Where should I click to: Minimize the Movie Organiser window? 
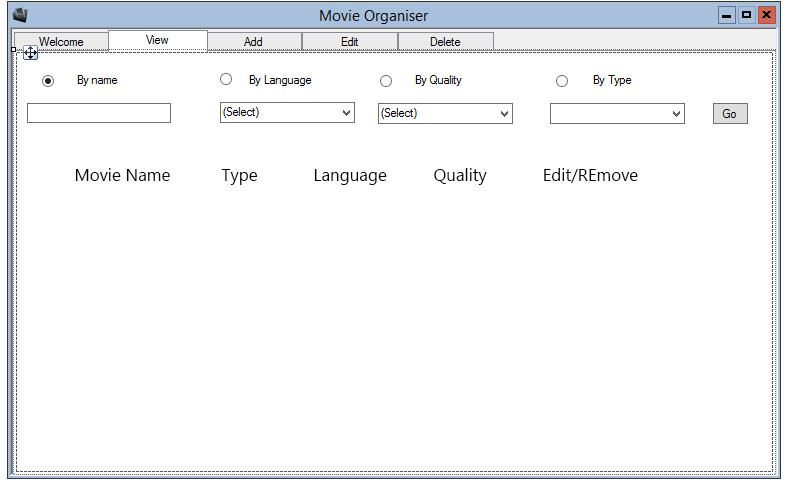coord(727,15)
